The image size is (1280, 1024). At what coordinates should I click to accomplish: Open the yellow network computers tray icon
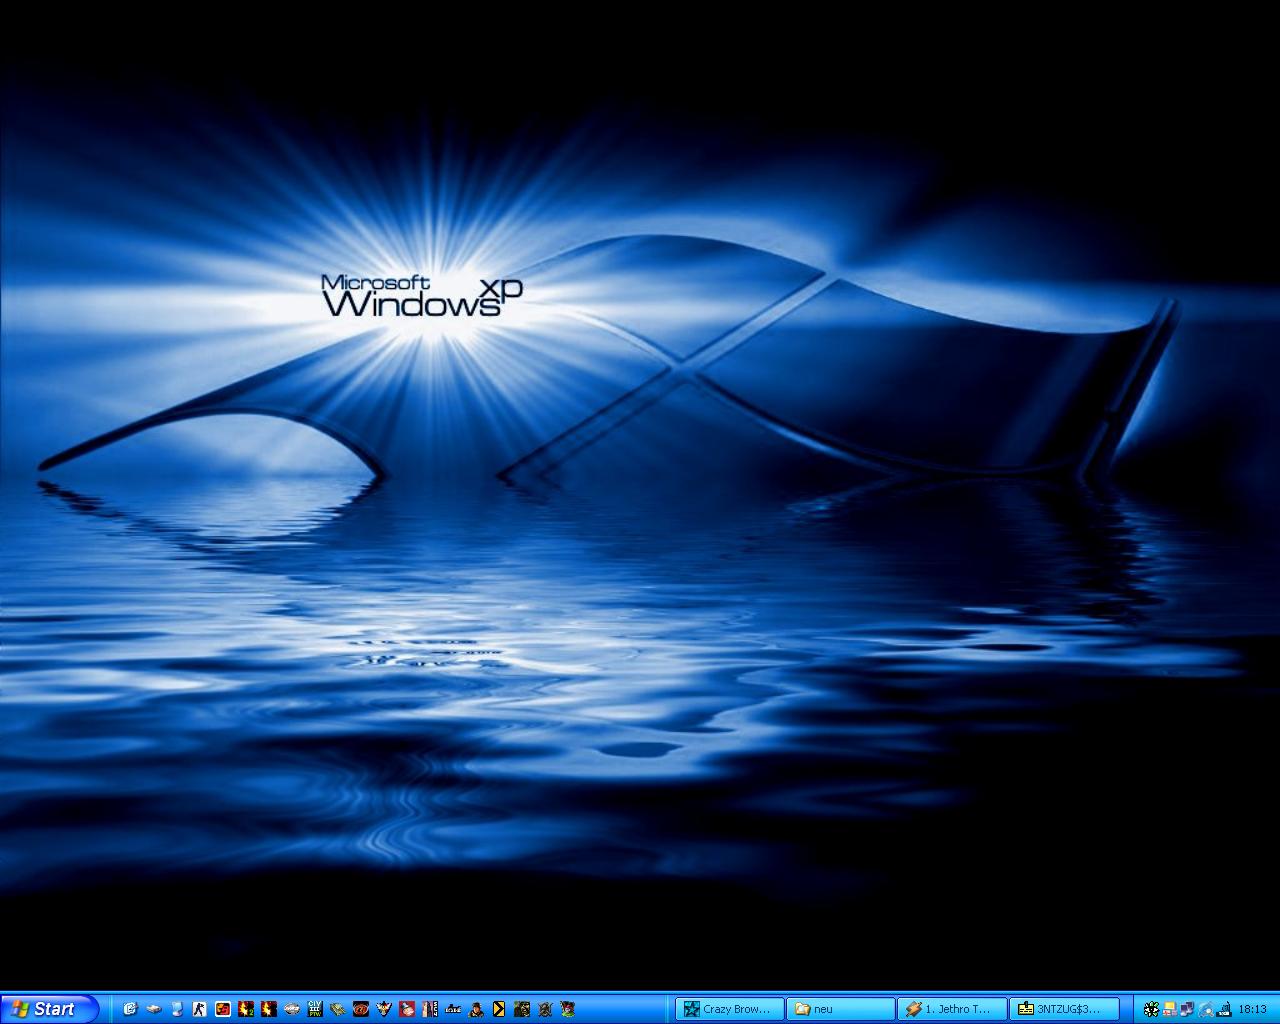click(x=1169, y=1009)
